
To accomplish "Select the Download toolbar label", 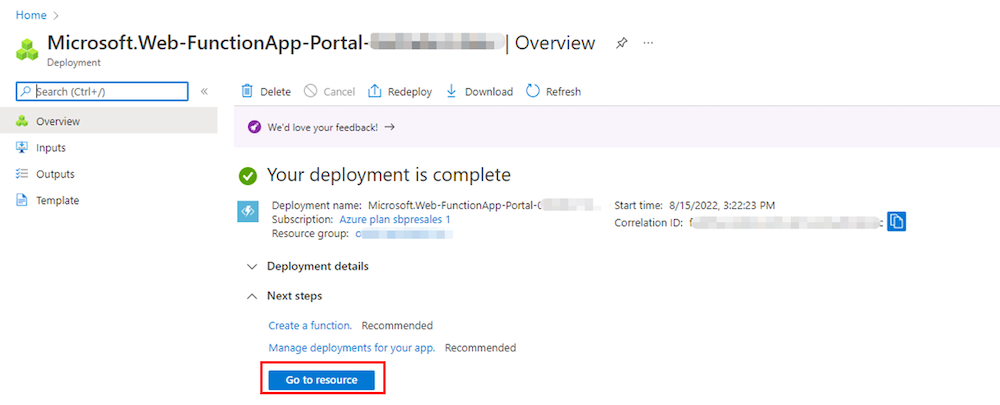I will tap(489, 92).
